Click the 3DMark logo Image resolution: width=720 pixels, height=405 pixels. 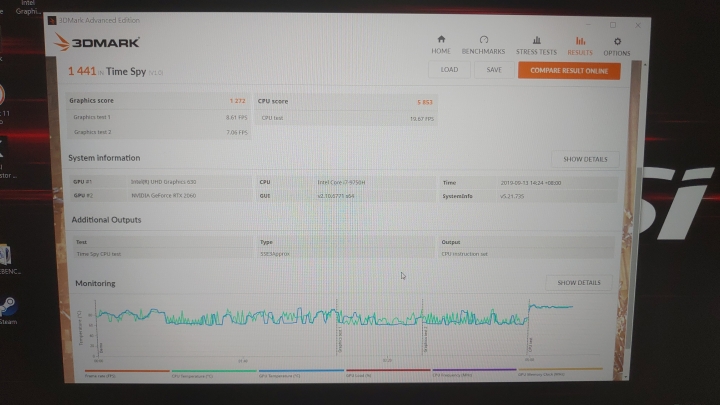coord(96,43)
